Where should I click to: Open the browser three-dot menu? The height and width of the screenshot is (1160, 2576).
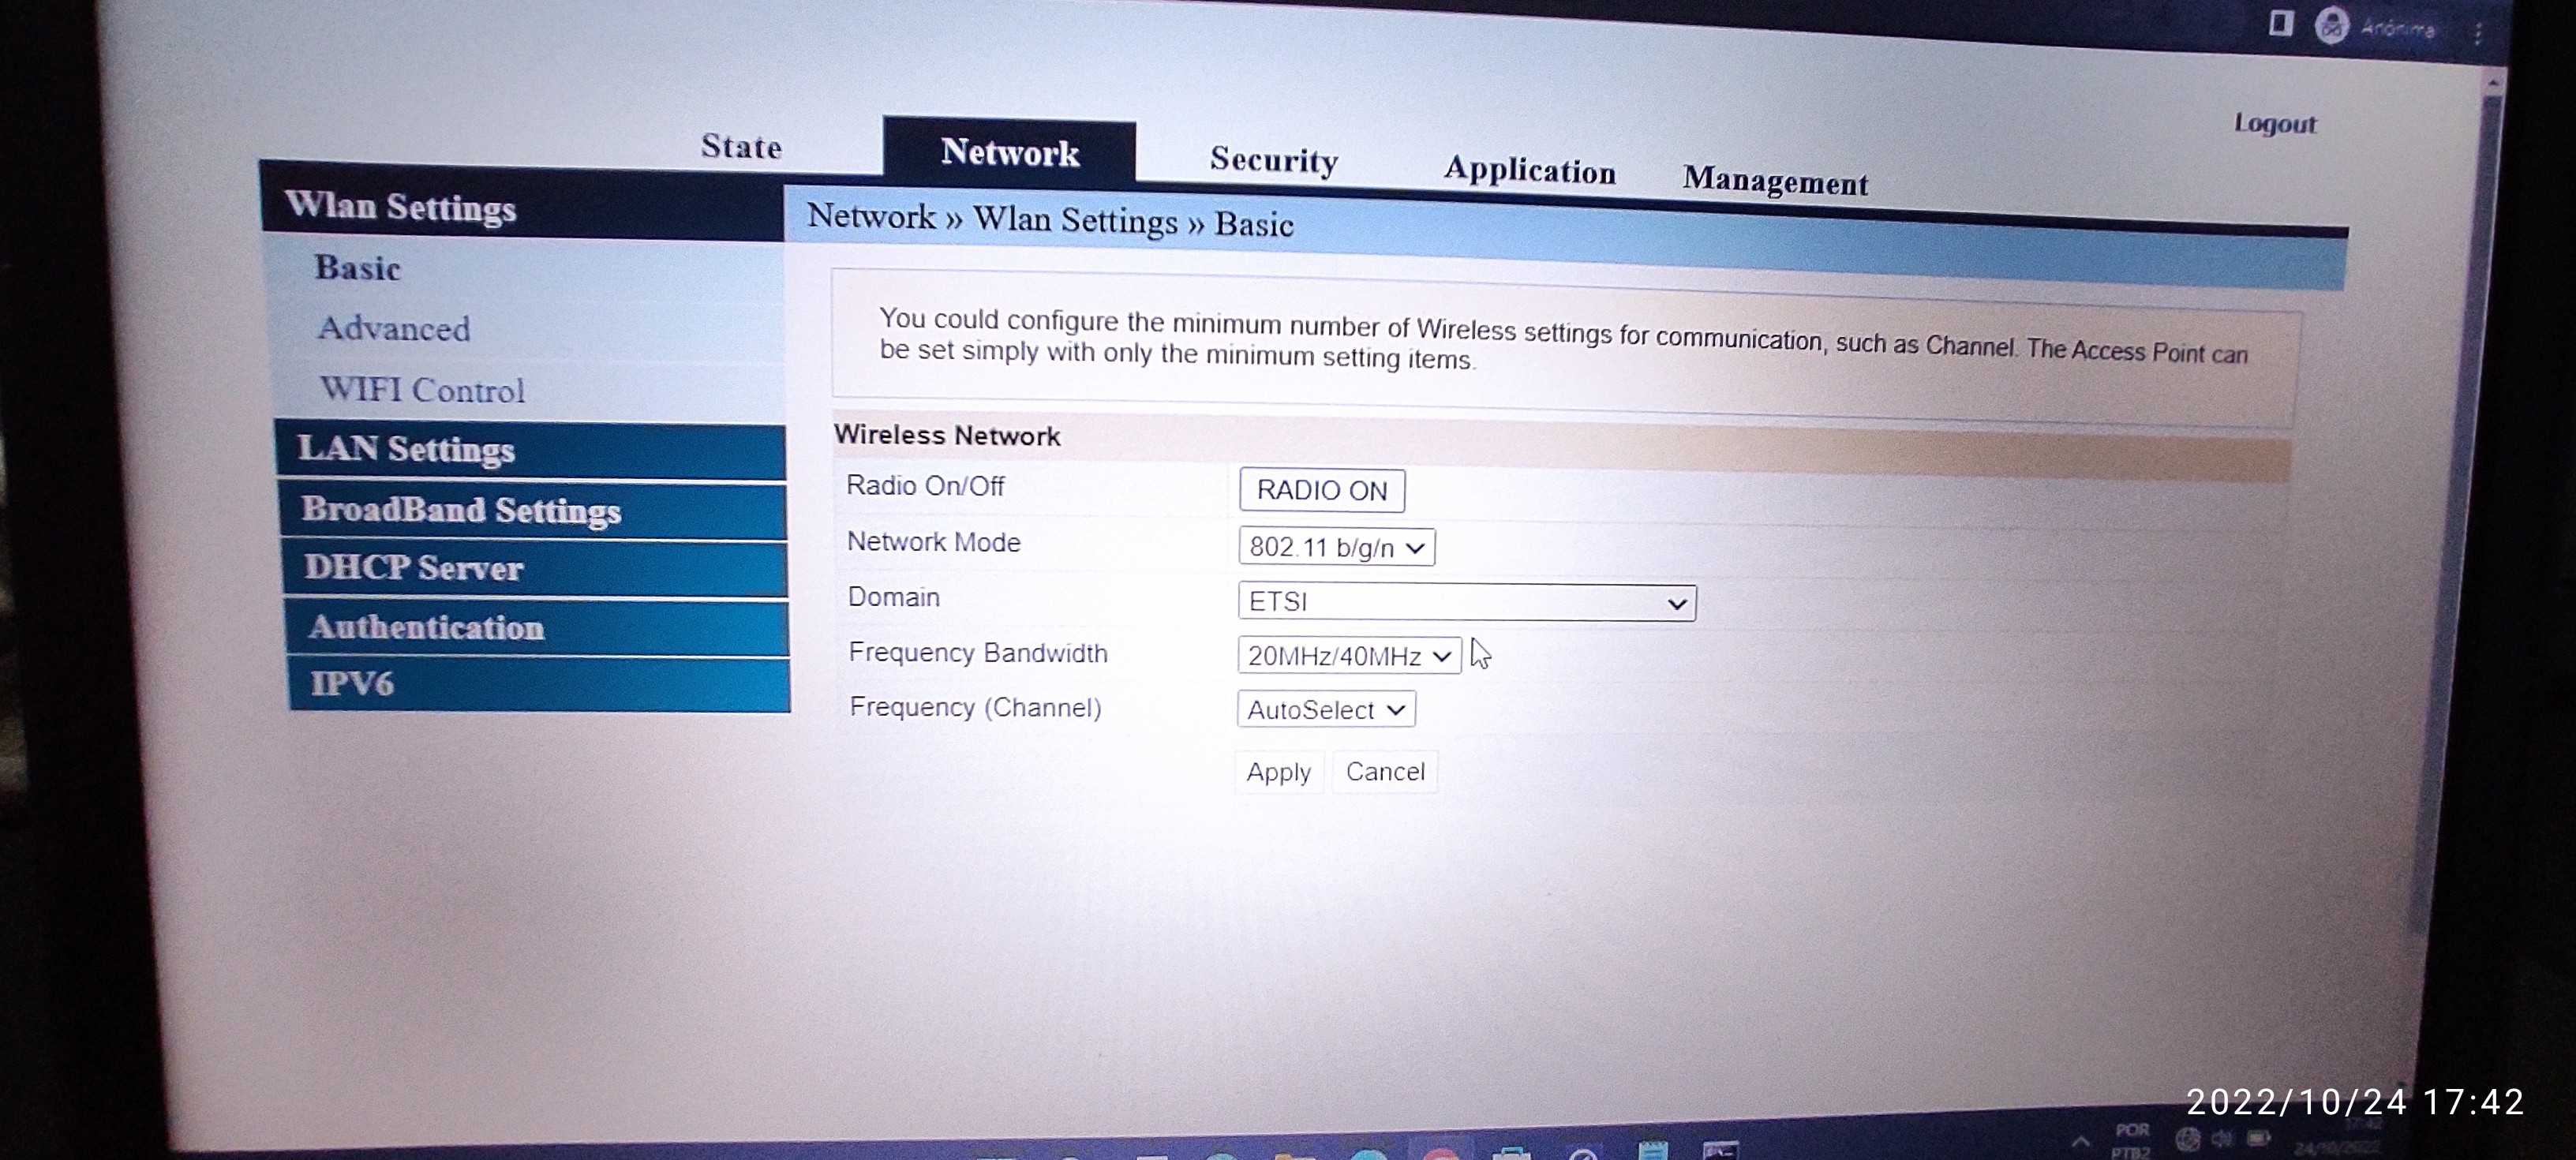2479,33
